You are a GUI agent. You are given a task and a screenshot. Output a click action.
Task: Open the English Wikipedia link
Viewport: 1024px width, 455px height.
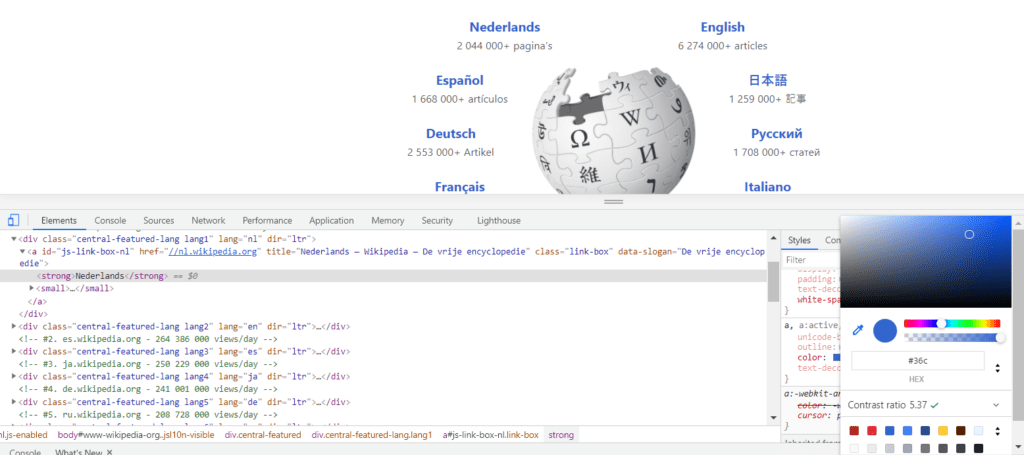point(722,27)
